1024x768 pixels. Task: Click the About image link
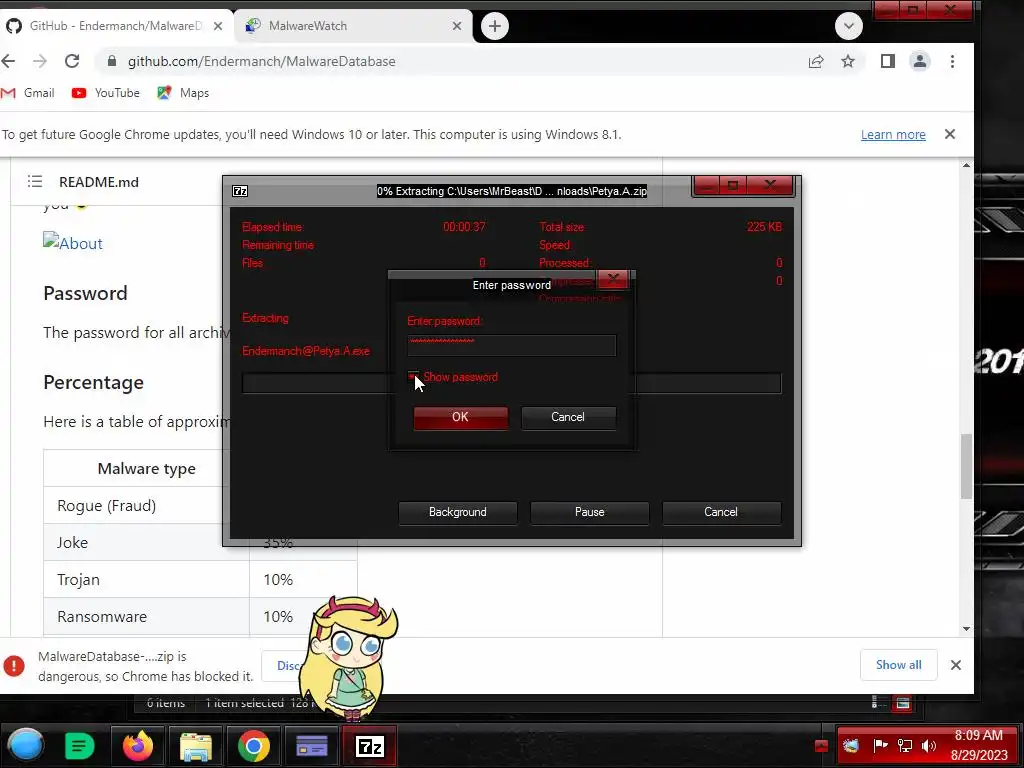[x=72, y=242]
